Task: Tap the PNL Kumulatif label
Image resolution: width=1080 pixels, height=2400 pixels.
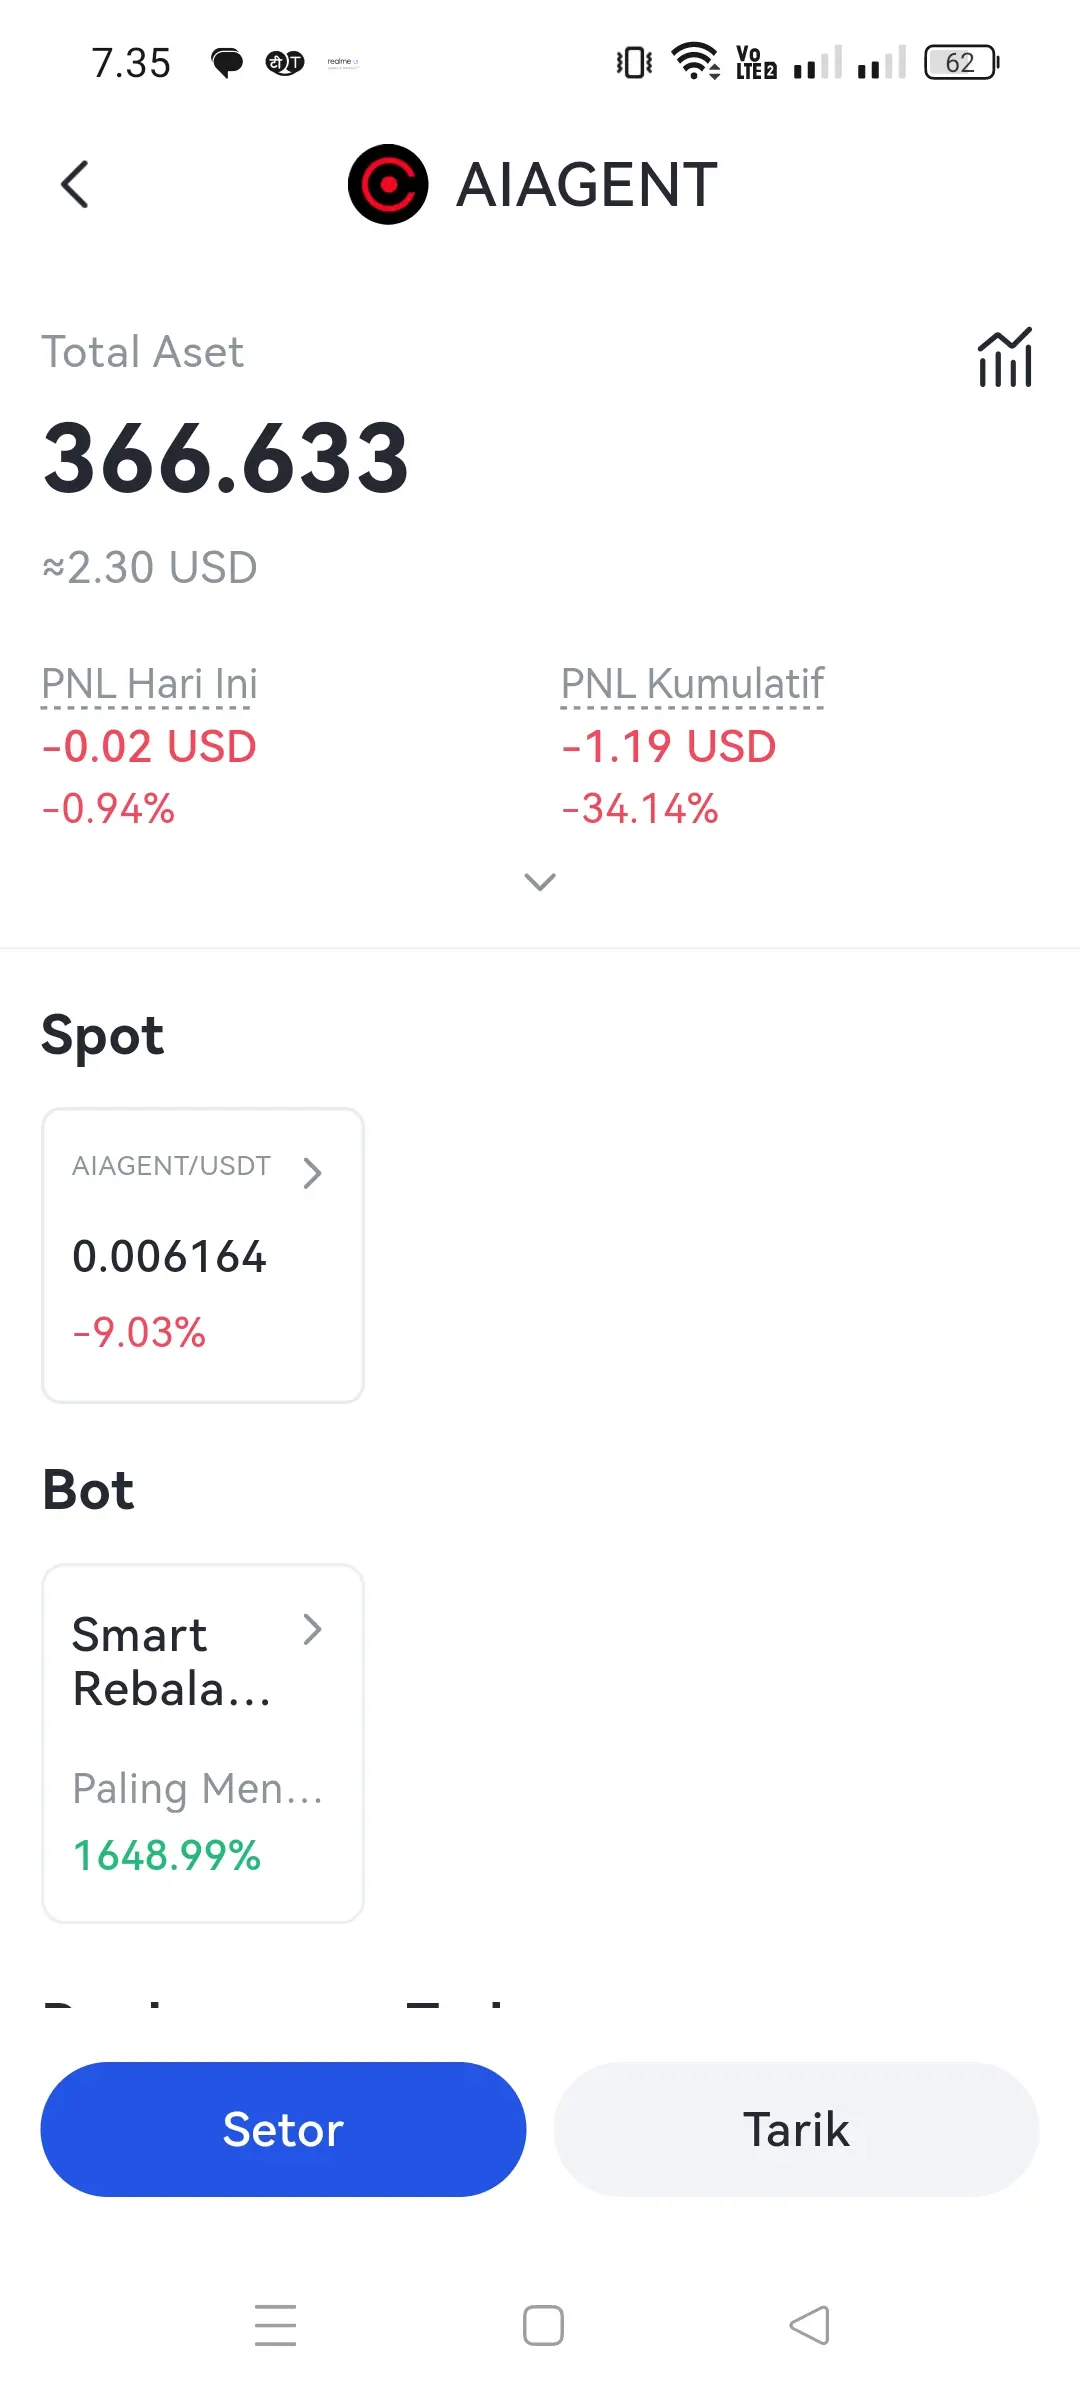Action: click(x=692, y=684)
